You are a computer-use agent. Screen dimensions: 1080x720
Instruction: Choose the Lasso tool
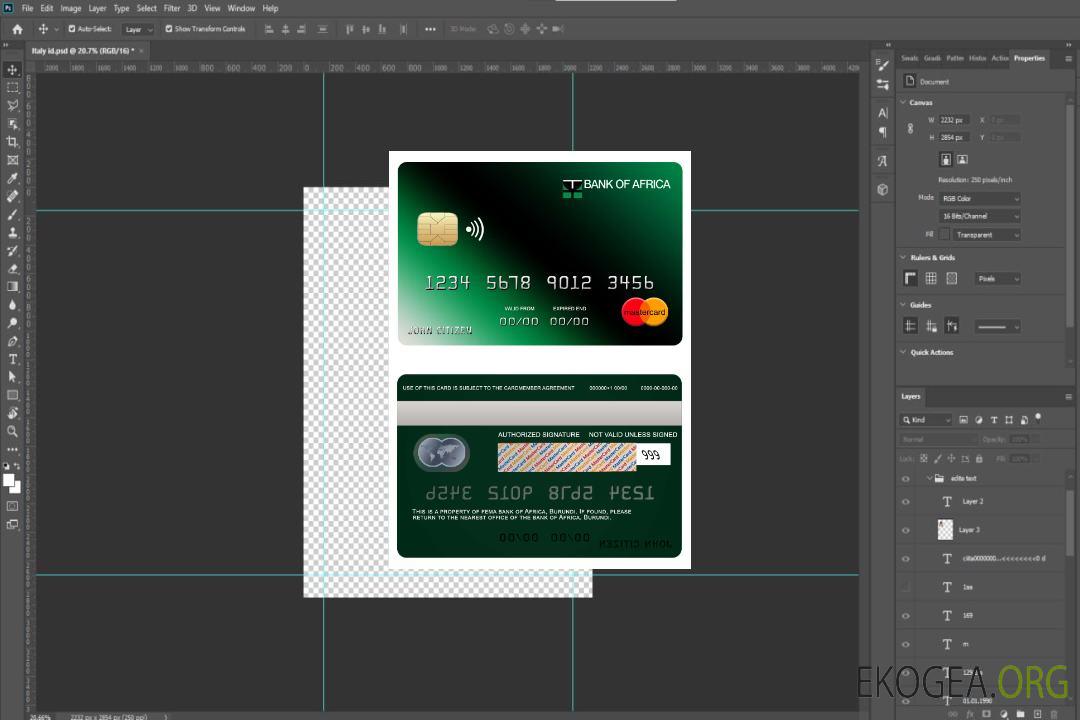tap(12, 105)
